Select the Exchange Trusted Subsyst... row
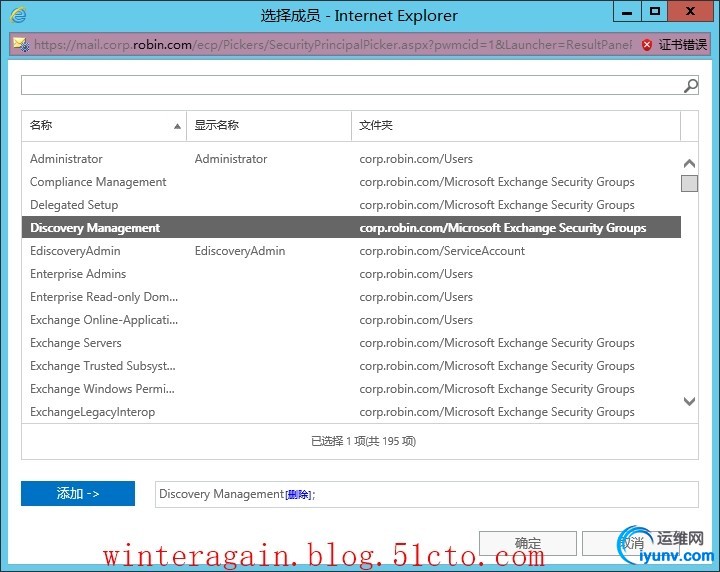Image resolution: width=720 pixels, height=572 pixels. pos(351,365)
